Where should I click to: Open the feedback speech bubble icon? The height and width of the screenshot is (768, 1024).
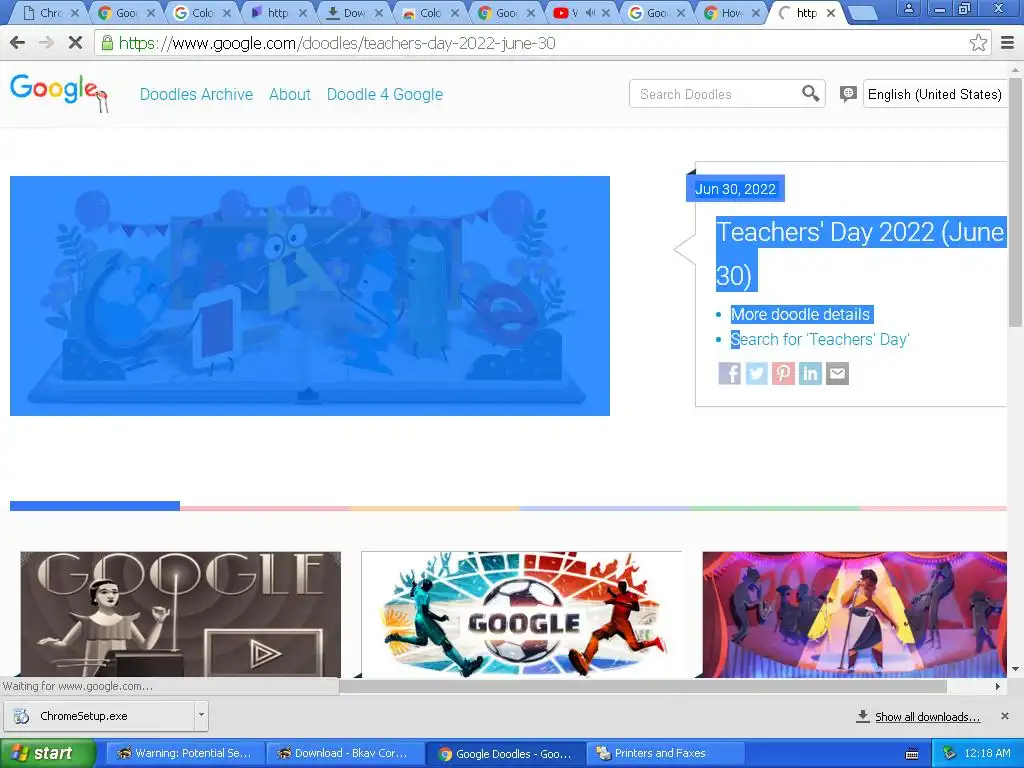848,94
